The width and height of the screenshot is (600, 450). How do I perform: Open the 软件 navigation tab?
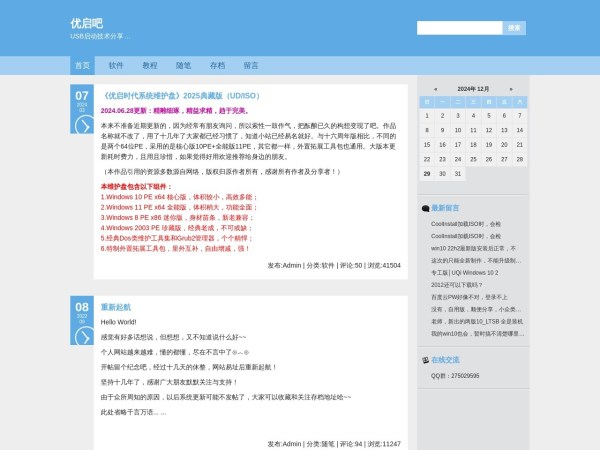pos(116,65)
